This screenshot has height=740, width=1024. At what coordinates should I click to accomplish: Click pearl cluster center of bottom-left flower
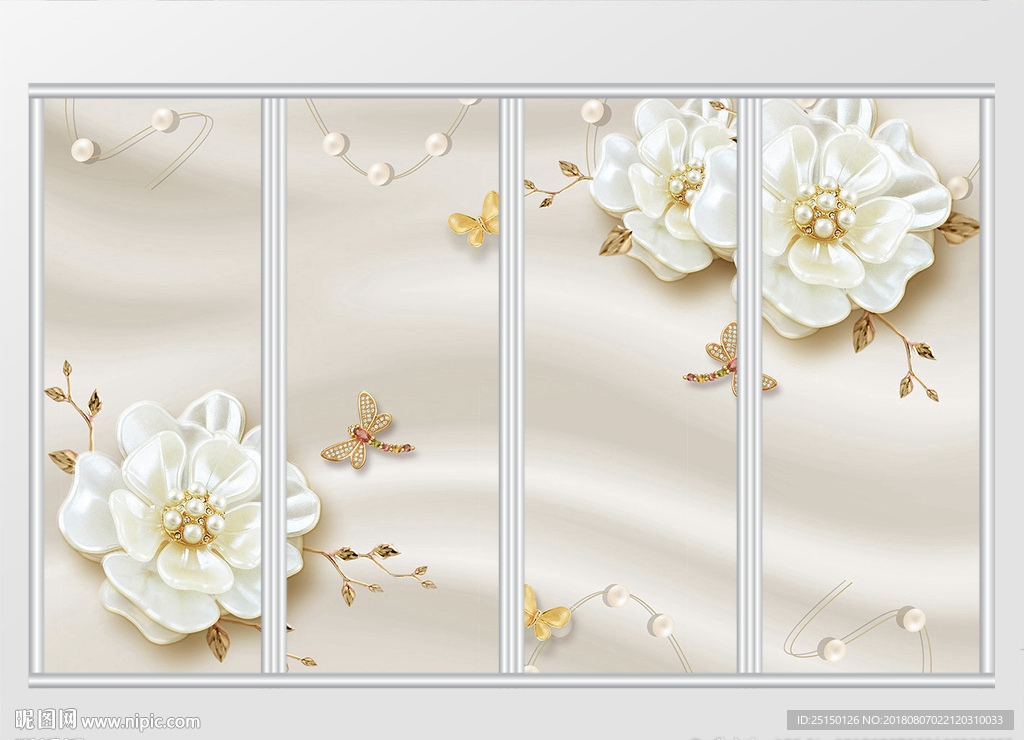coord(192,515)
